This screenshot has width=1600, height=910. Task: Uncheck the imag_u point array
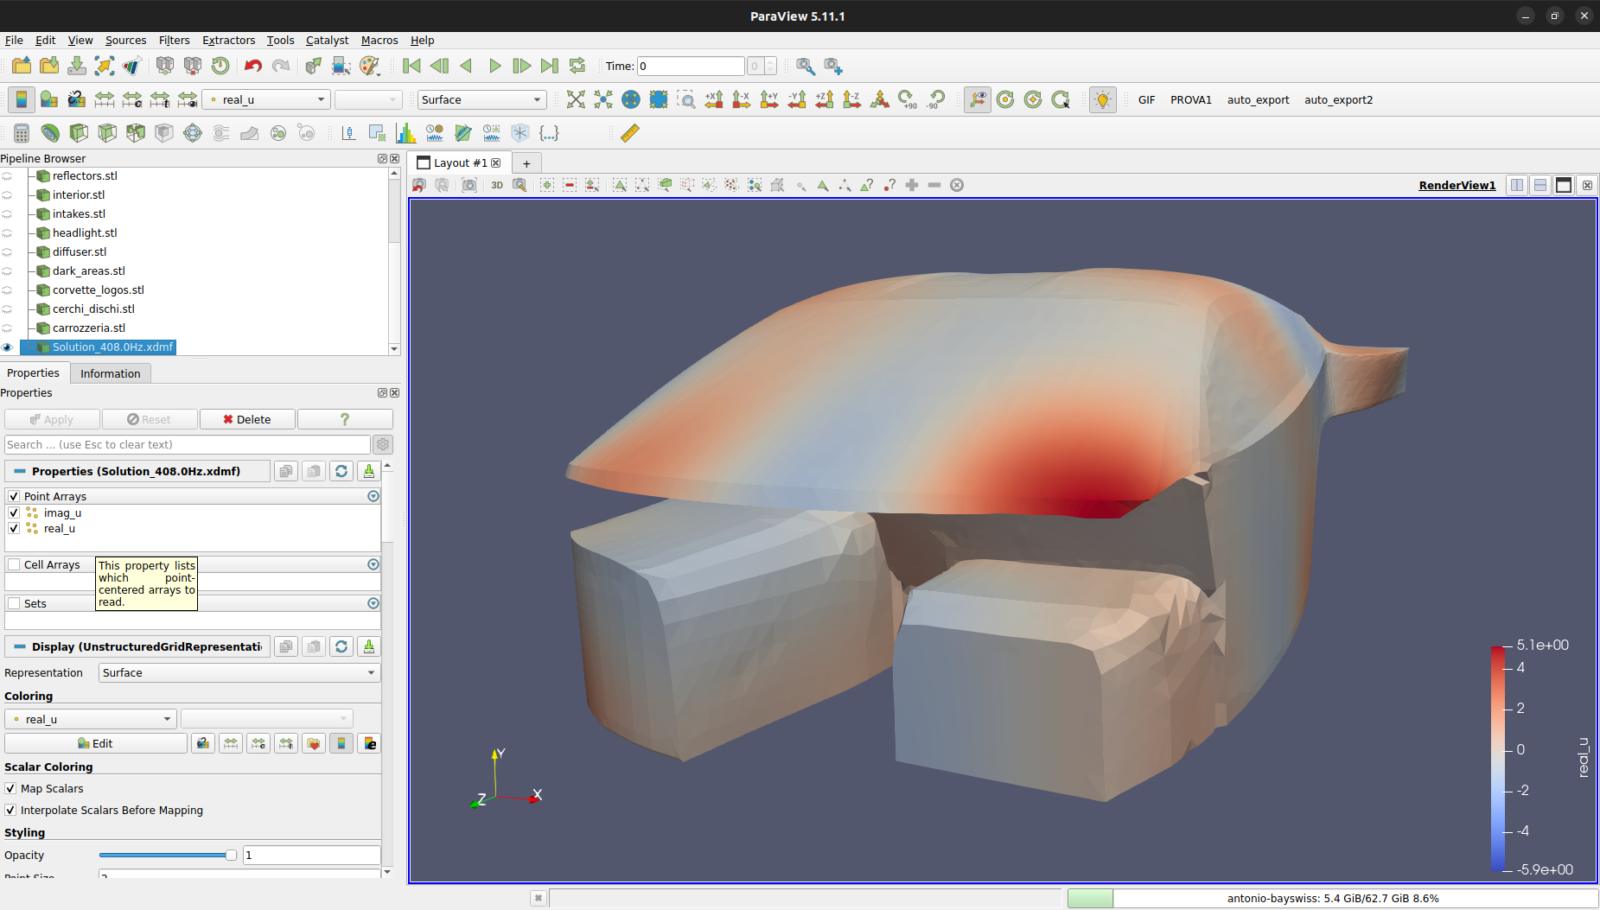pos(13,512)
